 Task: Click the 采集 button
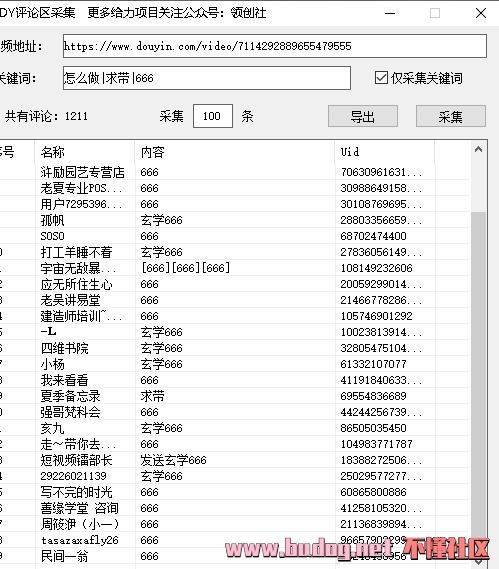click(450, 116)
